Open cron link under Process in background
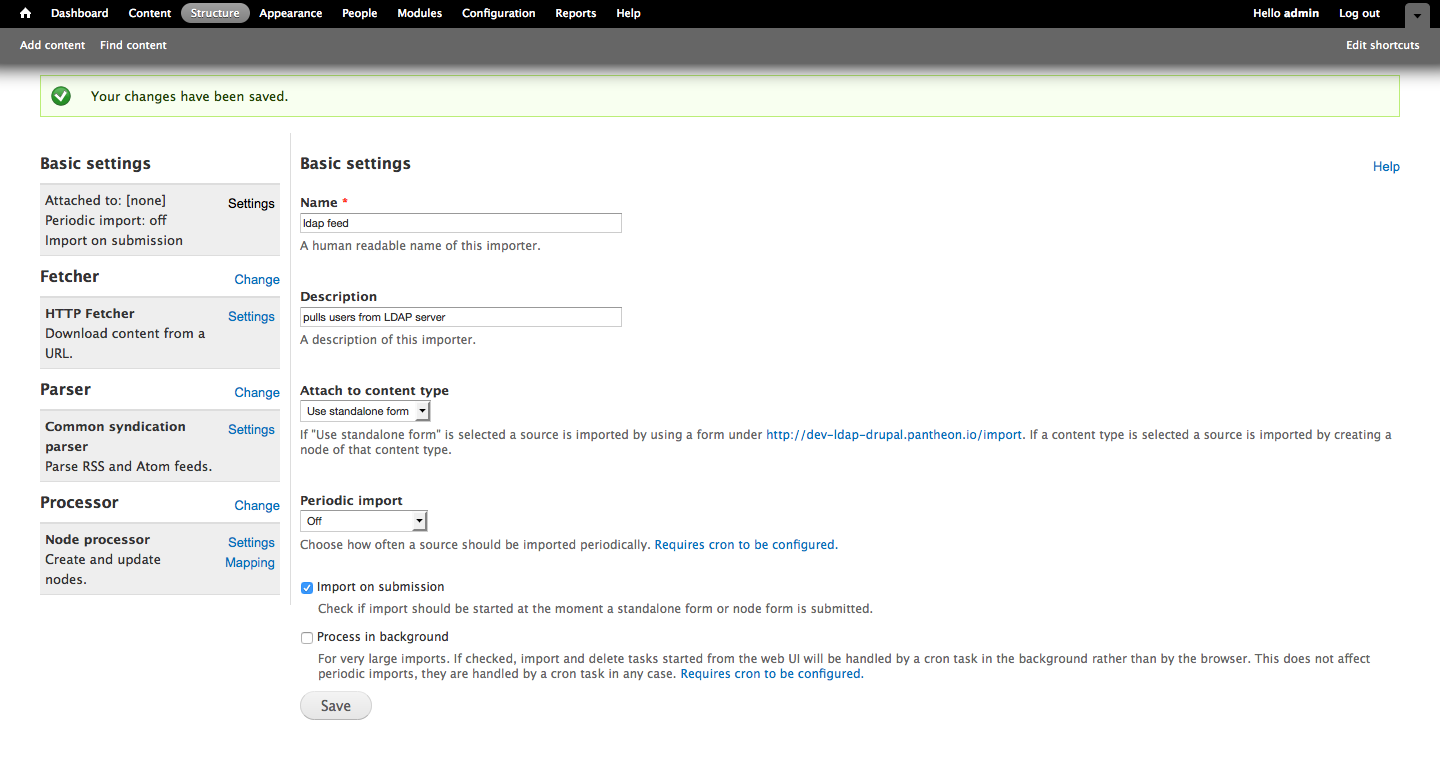This screenshot has height=774, width=1440. coord(771,674)
